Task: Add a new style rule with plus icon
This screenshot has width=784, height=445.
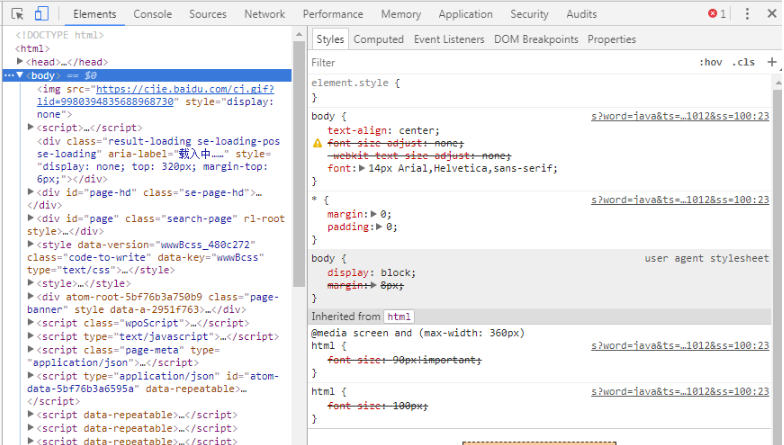Action: (x=772, y=62)
